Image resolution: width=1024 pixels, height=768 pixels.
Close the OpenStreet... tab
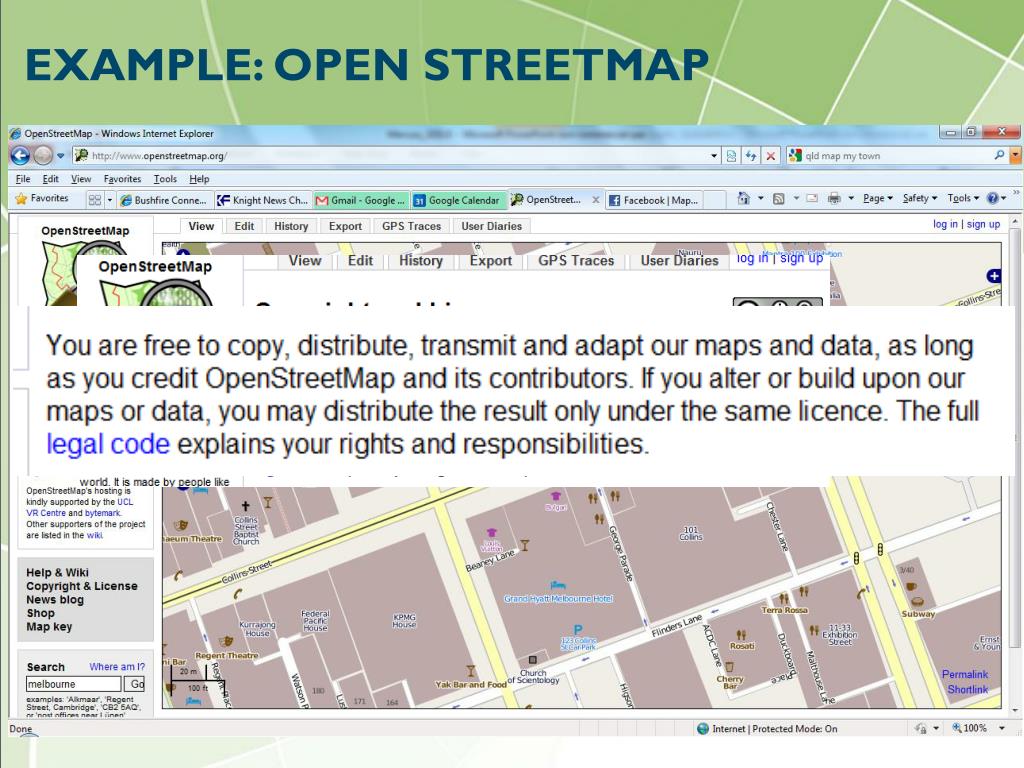click(x=596, y=200)
